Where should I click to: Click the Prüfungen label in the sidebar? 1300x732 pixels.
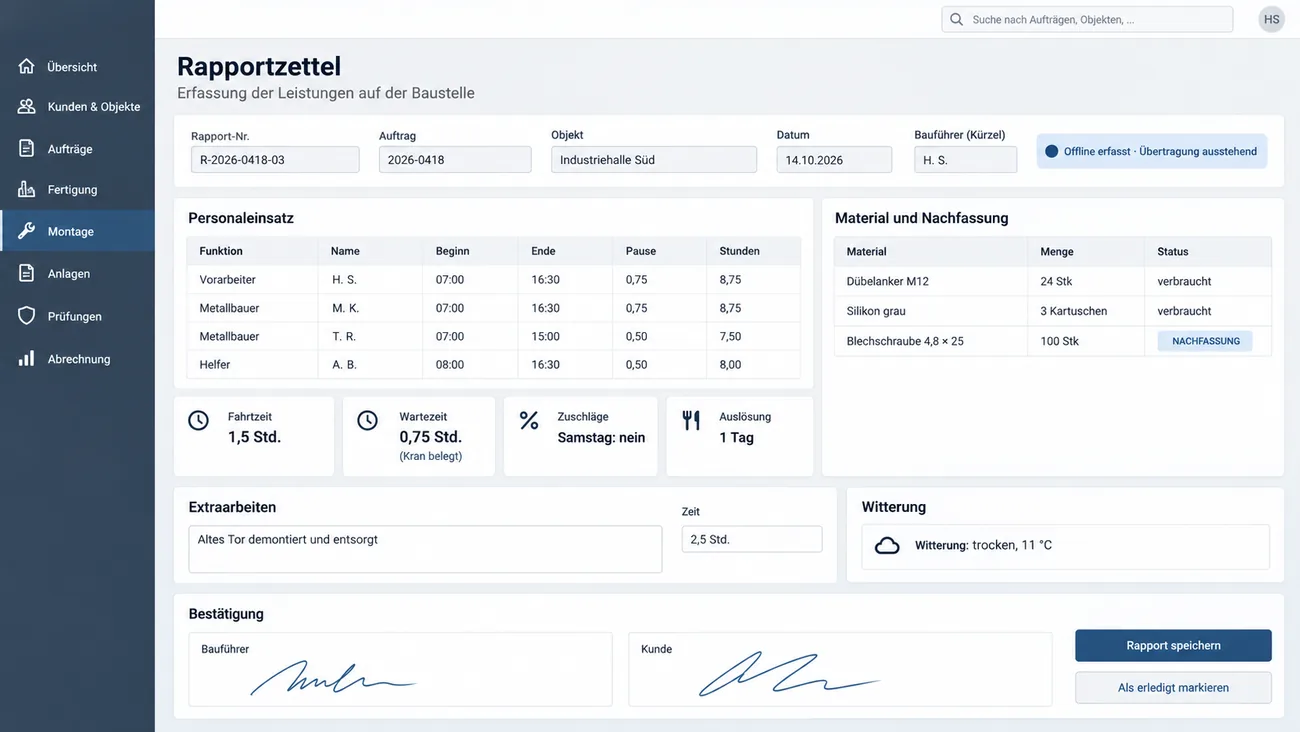click(75, 316)
